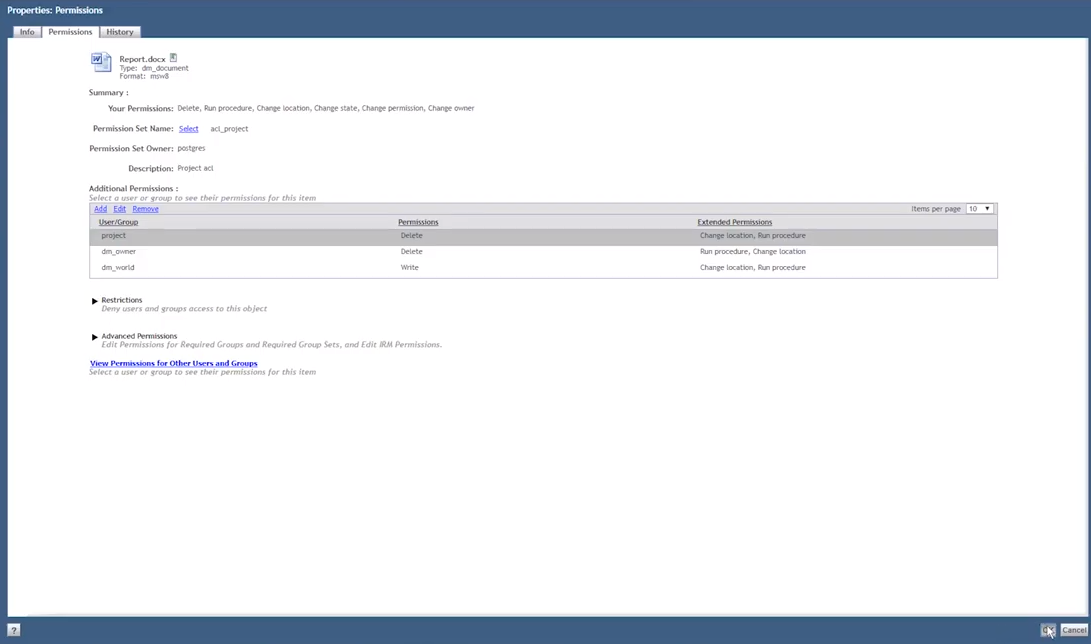
Task: Click the OK button
Action: click(1047, 630)
